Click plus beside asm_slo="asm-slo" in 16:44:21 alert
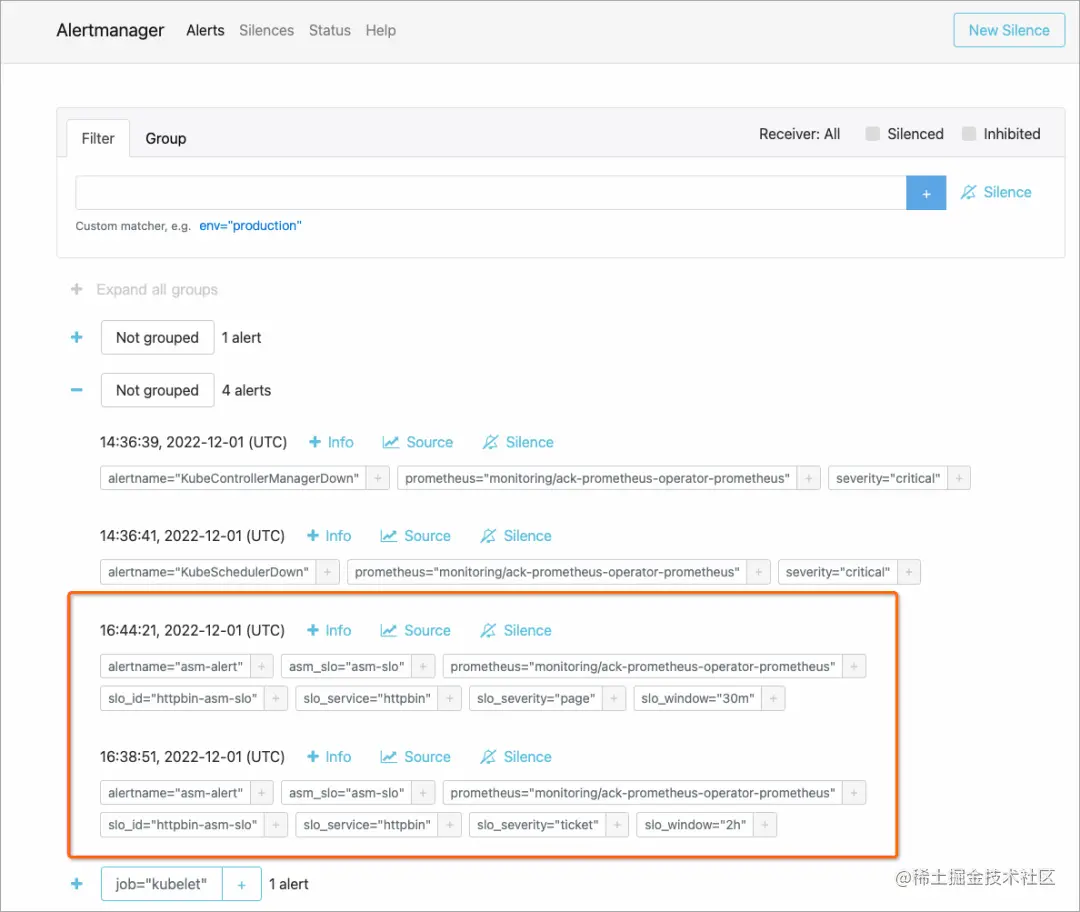Viewport: 1080px width, 912px height. click(x=423, y=667)
